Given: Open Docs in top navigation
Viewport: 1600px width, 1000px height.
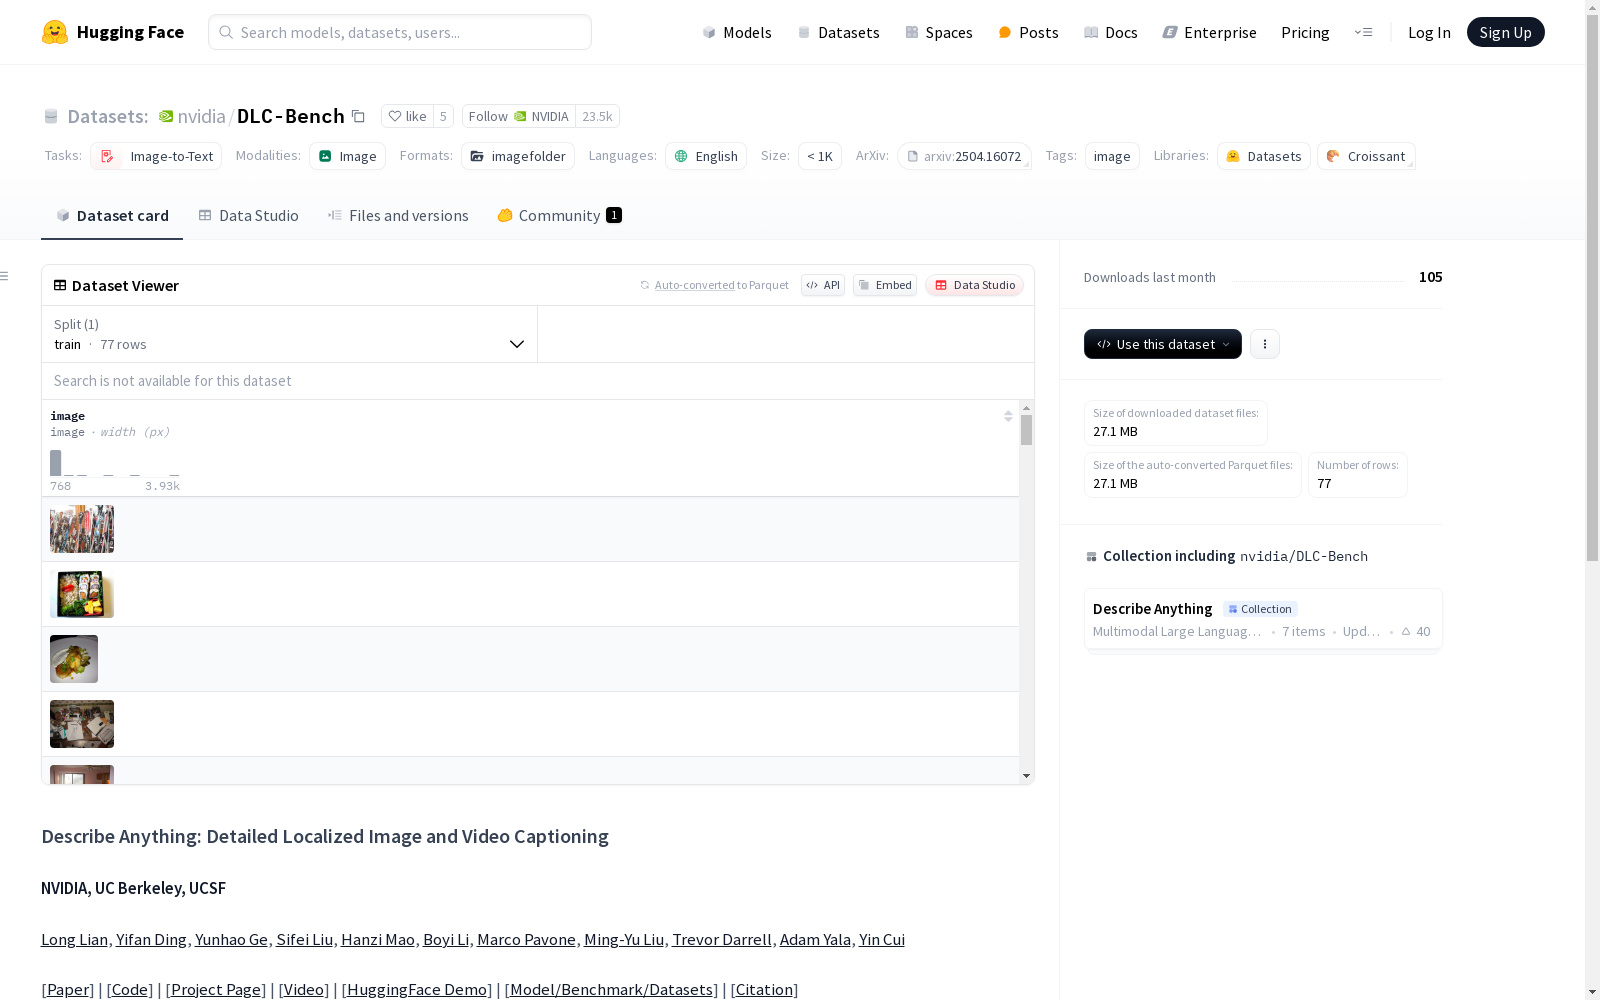Looking at the screenshot, I should [1111, 32].
